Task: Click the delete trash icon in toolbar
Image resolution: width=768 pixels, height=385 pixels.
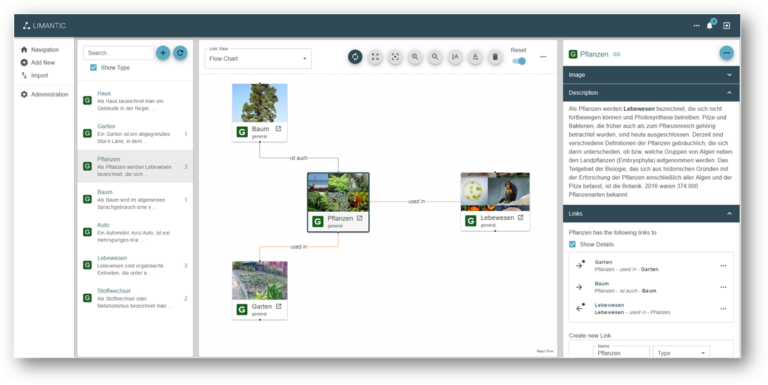Action: 495,57
